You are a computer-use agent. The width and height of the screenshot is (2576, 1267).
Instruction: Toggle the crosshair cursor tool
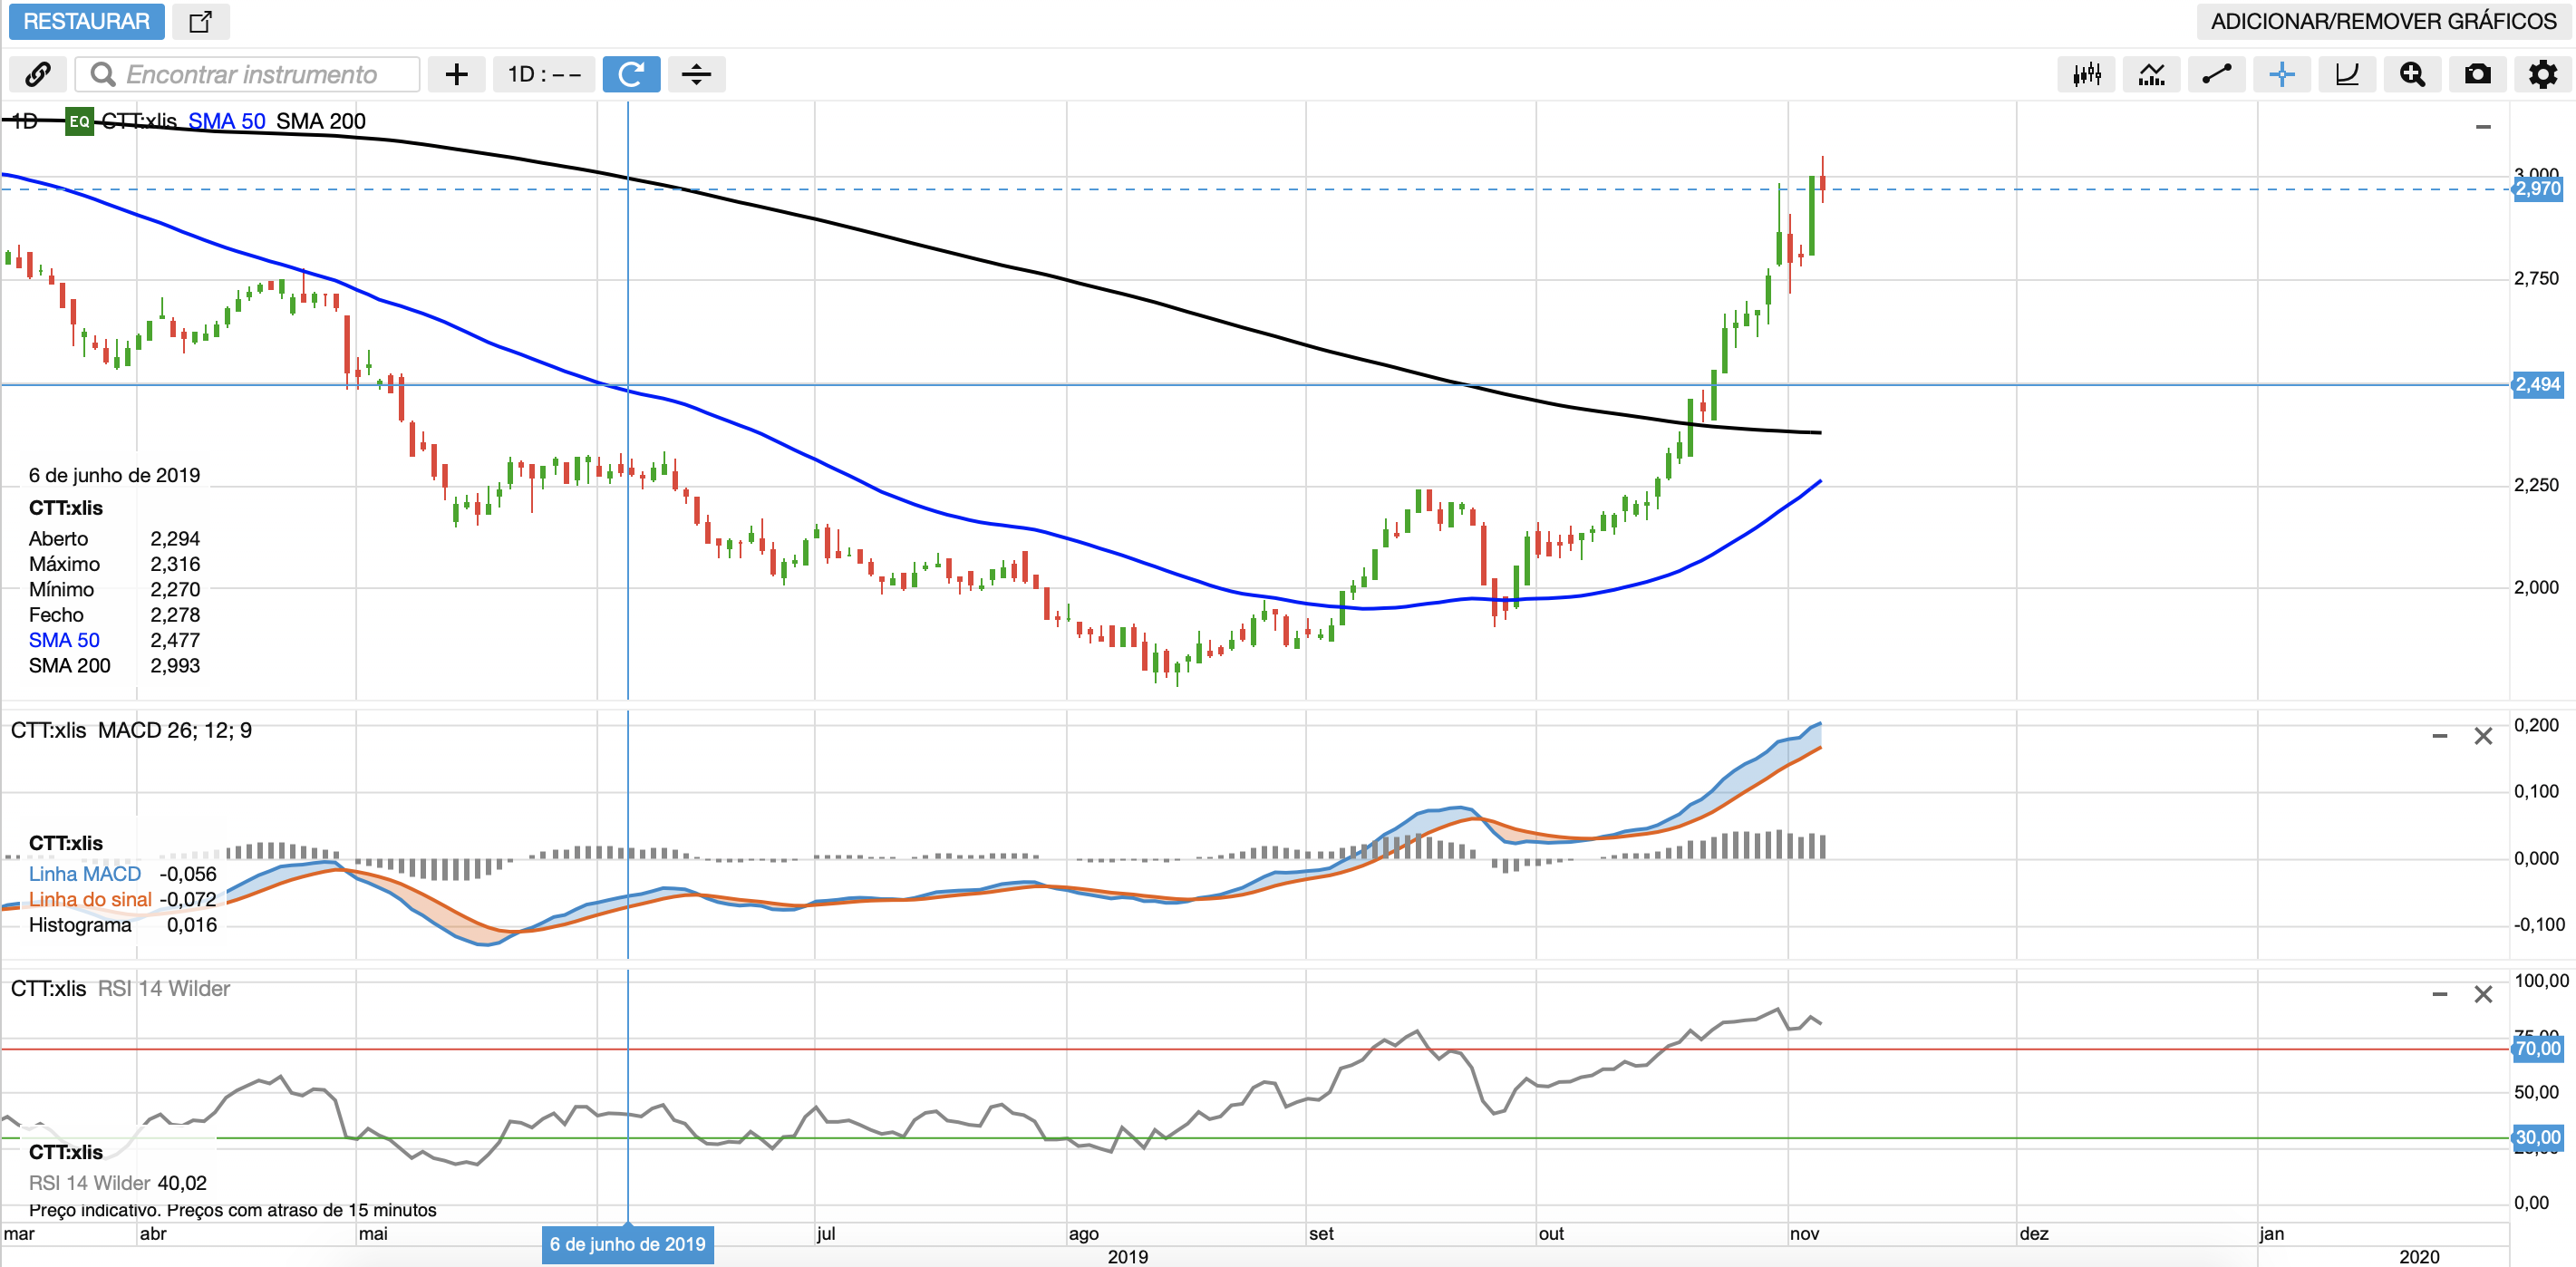pos(2281,74)
